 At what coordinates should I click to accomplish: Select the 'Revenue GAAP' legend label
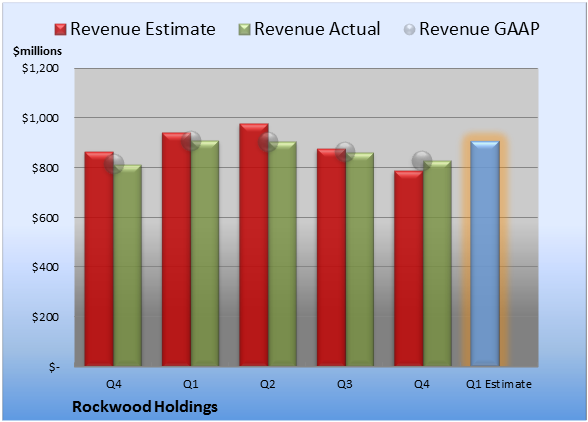click(479, 29)
